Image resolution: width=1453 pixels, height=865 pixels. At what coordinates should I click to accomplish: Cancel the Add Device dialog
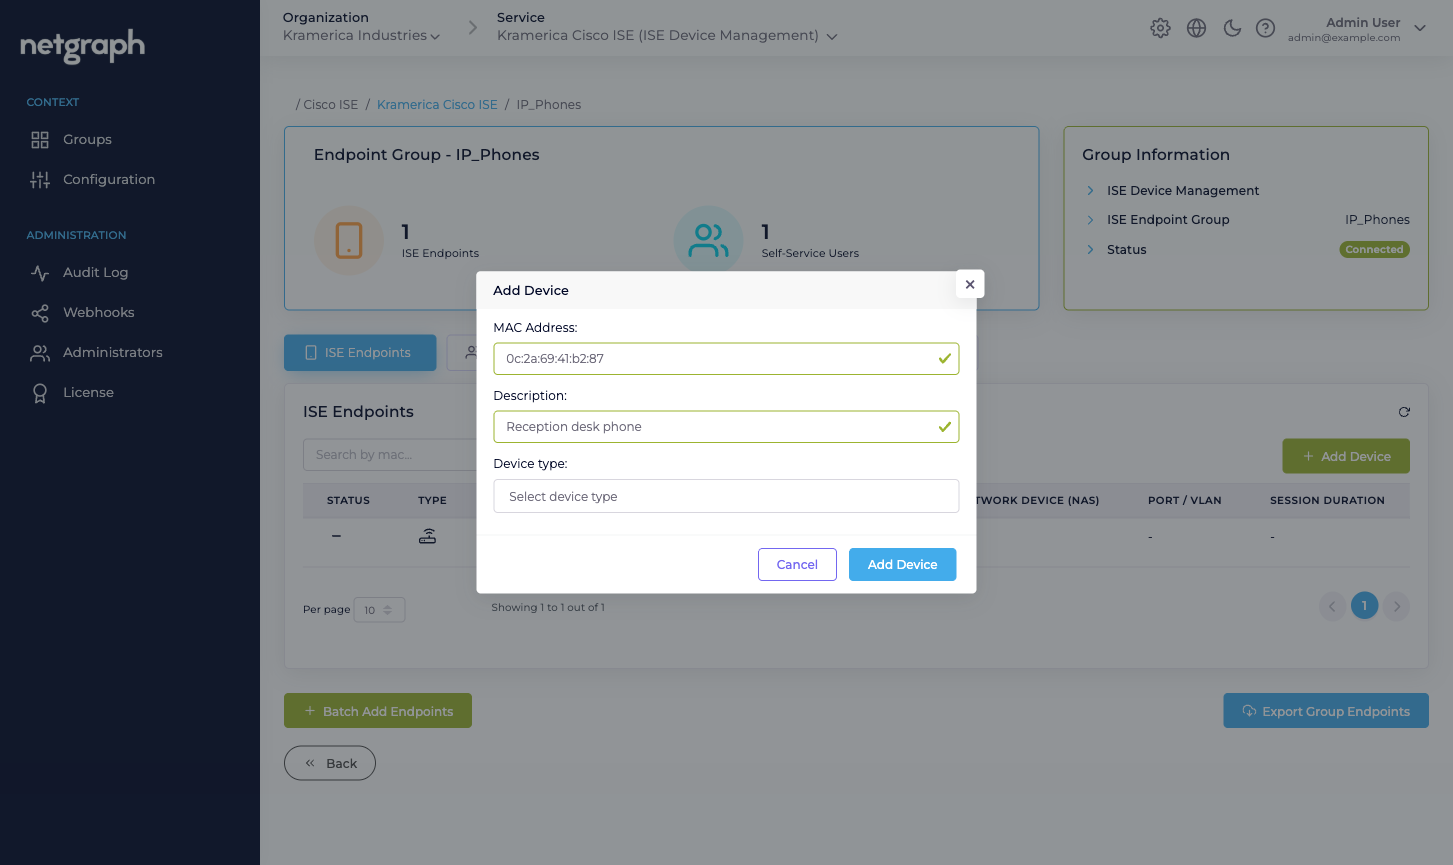797,565
